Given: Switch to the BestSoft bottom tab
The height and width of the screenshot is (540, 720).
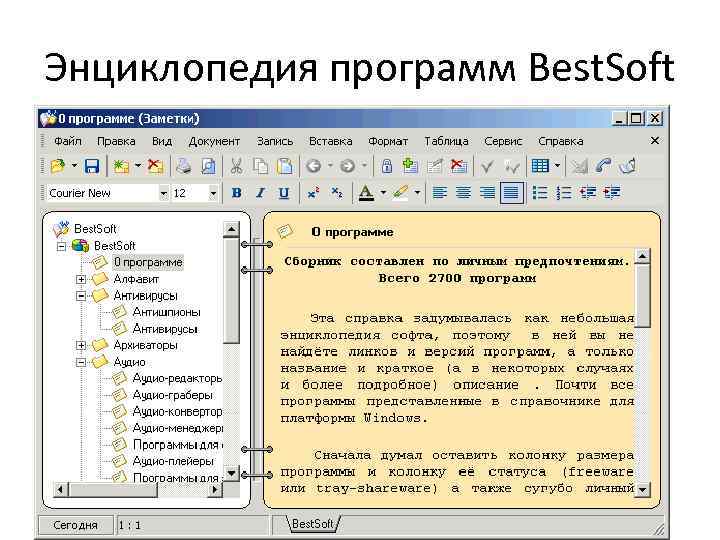Looking at the screenshot, I should (313, 524).
